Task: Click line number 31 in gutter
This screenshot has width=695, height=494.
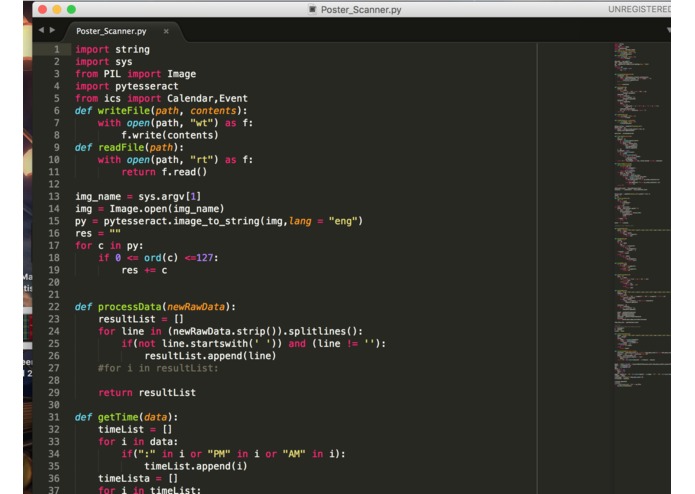Action: coord(54,417)
